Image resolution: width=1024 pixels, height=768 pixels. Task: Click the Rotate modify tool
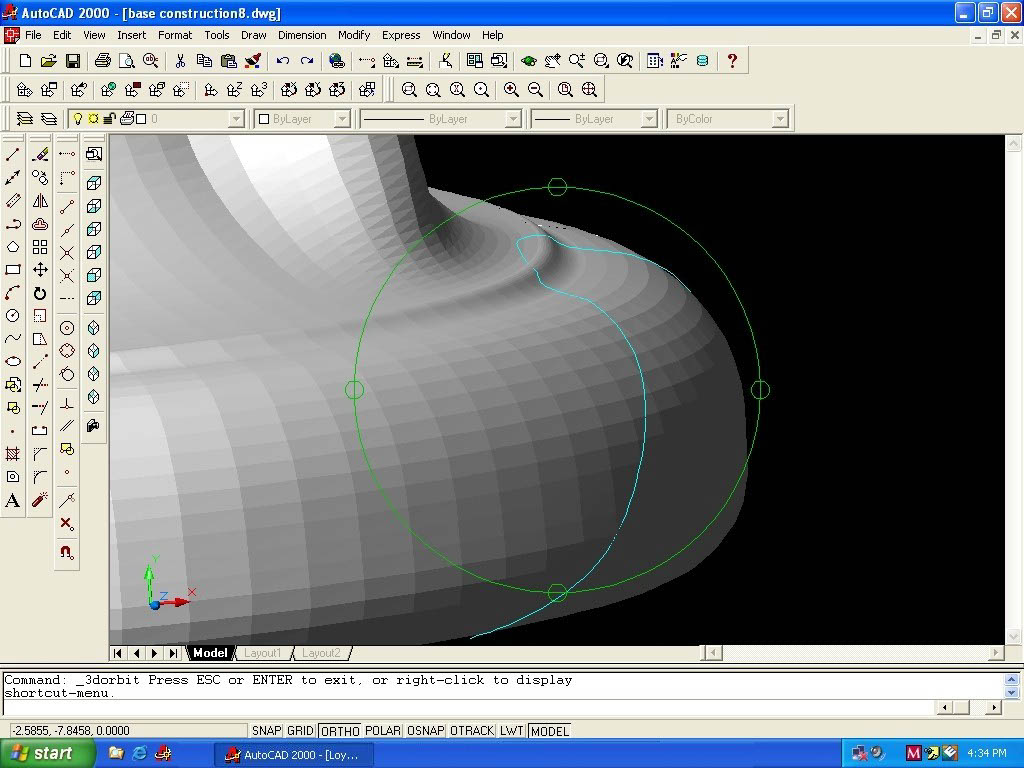click(40, 293)
